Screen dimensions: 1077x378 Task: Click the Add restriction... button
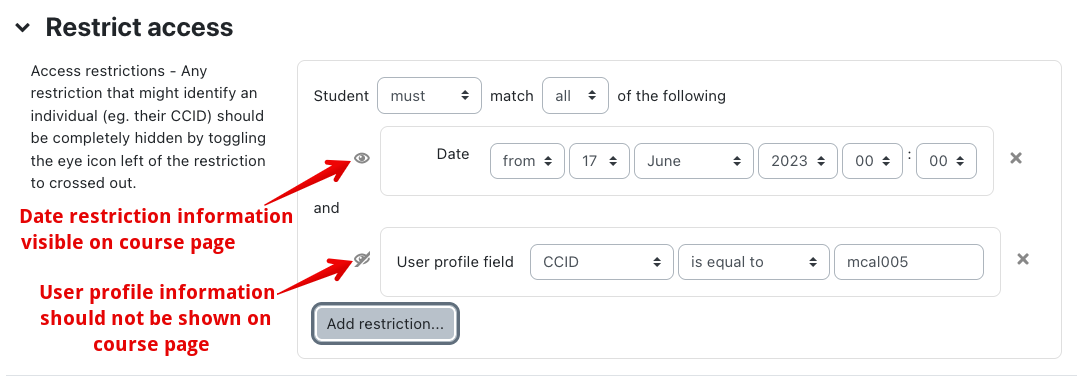coord(385,324)
